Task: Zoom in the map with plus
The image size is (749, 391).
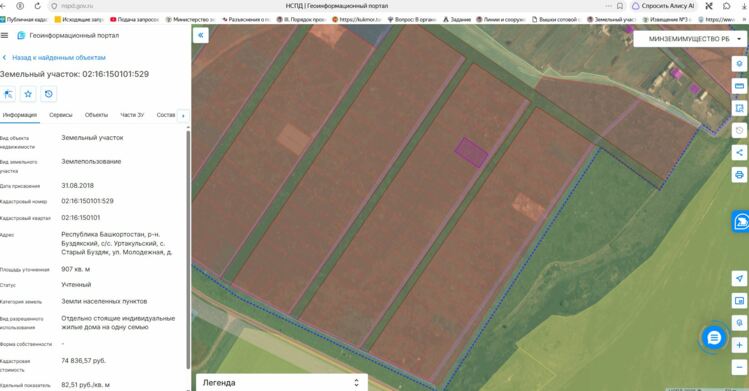Action: (739, 345)
